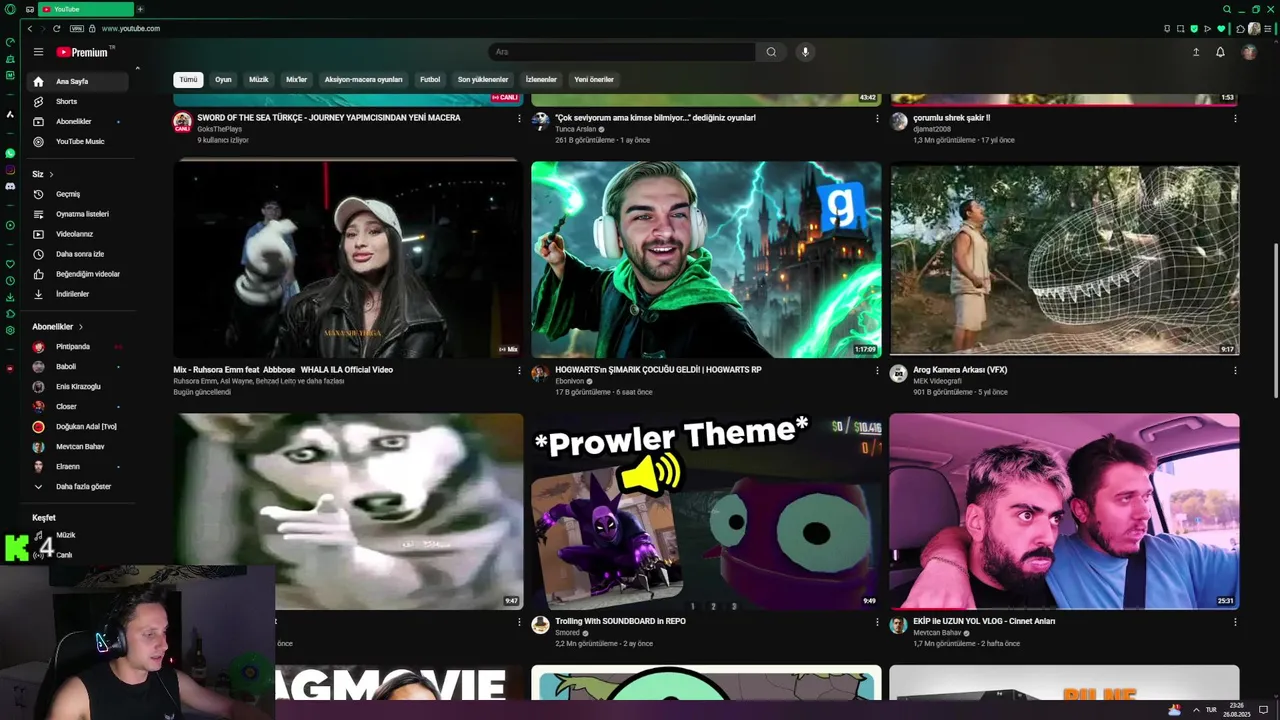Select the Mix'ler filter chip
This screenshot has width=1280, height=720.
coord(297,79)
